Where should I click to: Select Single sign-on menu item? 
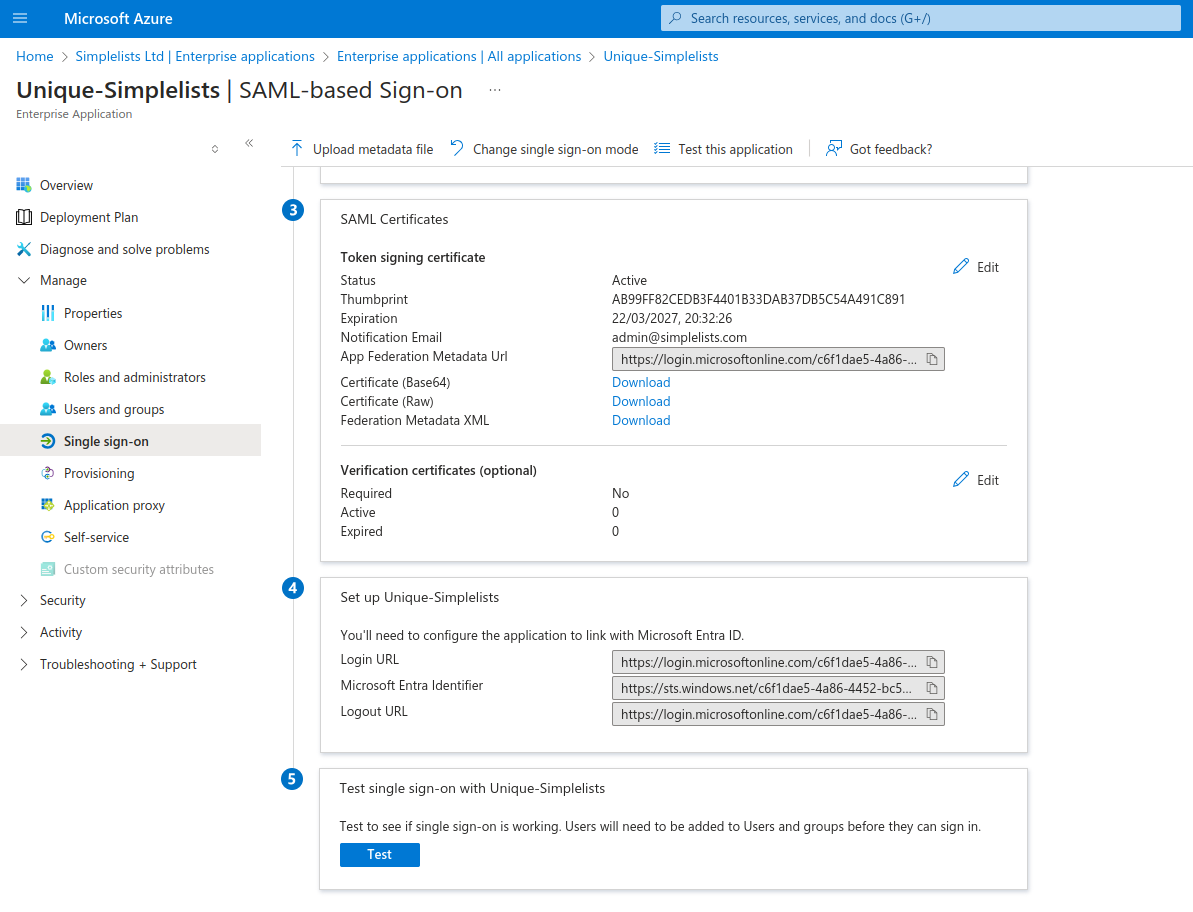click(130, 440)
